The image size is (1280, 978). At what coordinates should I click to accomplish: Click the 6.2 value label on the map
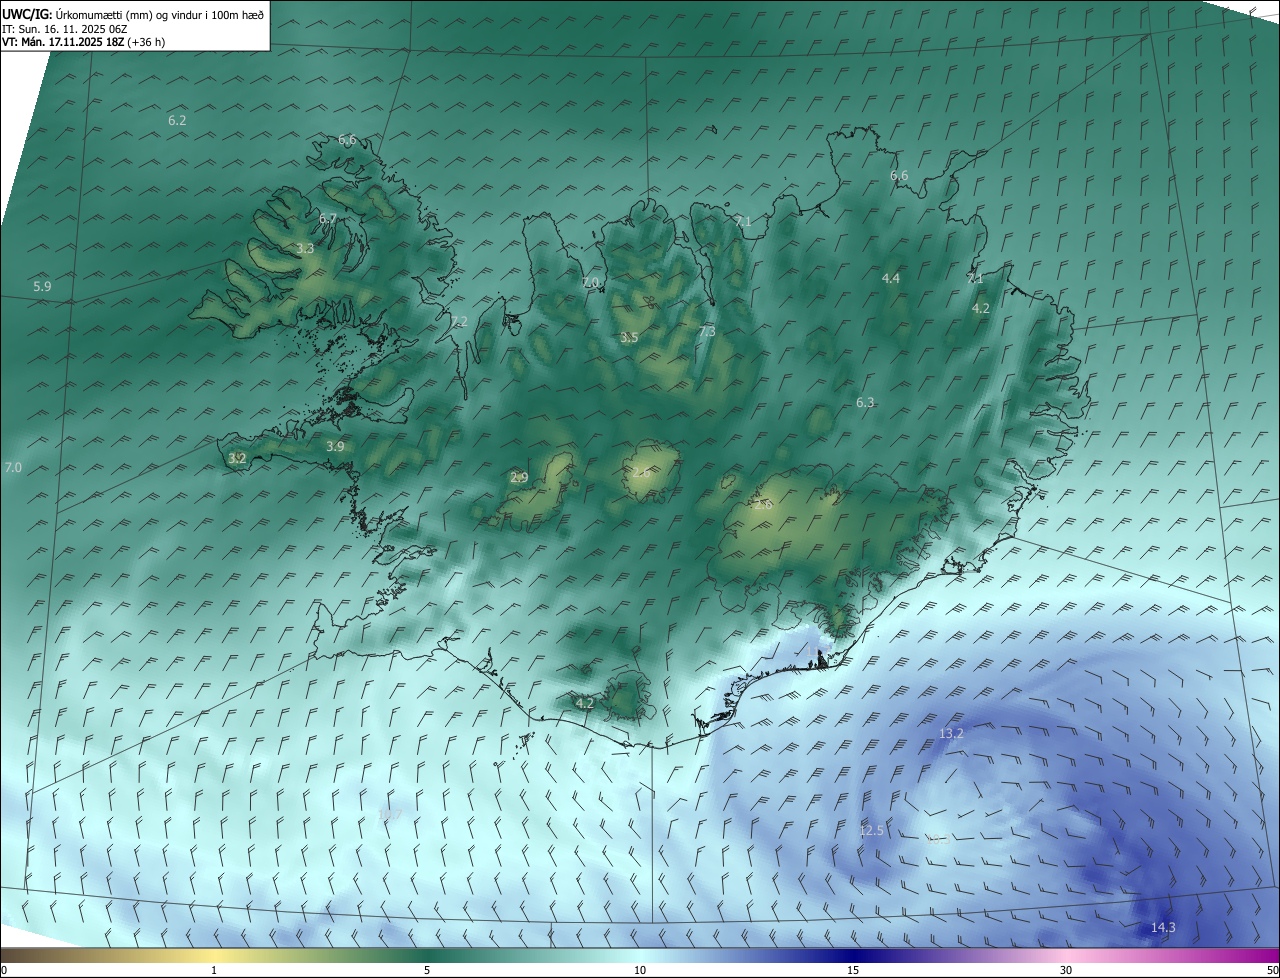point(177,120)
